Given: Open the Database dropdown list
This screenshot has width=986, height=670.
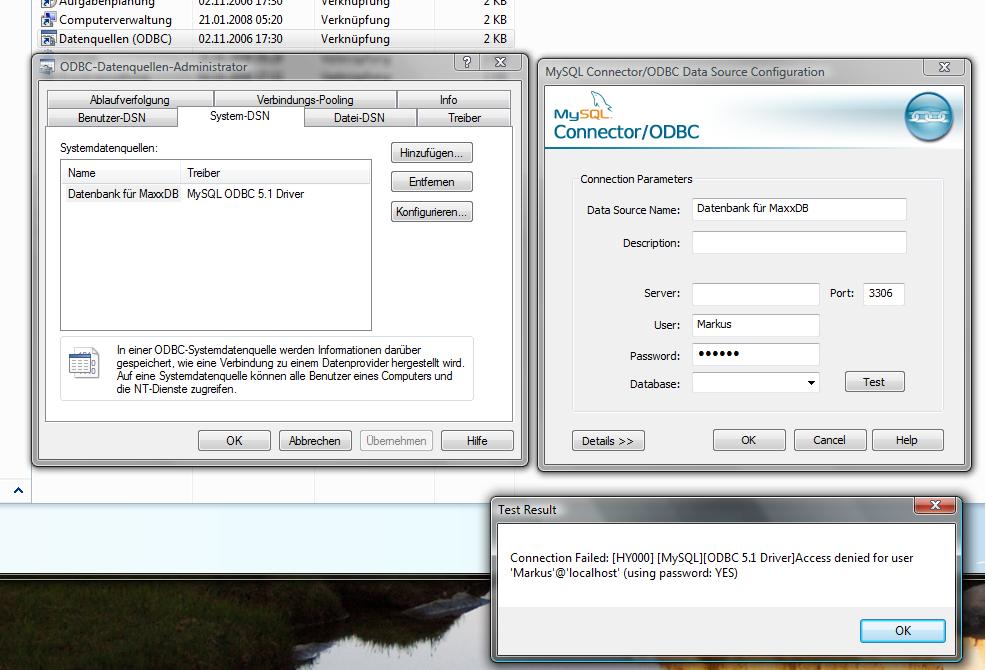Looking at the screenshot, I should tap(811, 382).
